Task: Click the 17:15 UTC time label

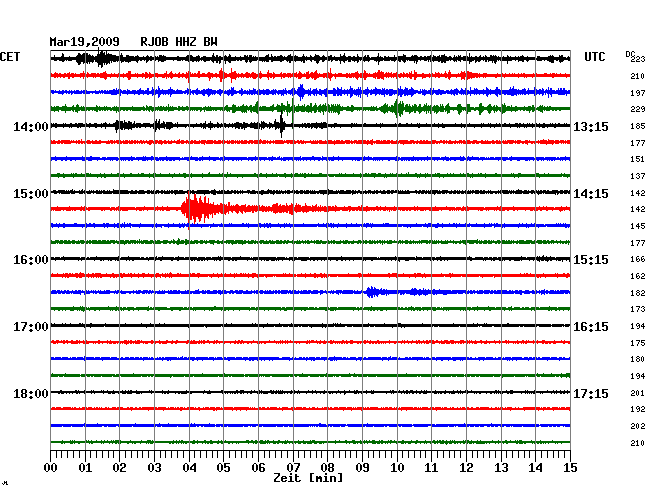Action: click(591, 393)
